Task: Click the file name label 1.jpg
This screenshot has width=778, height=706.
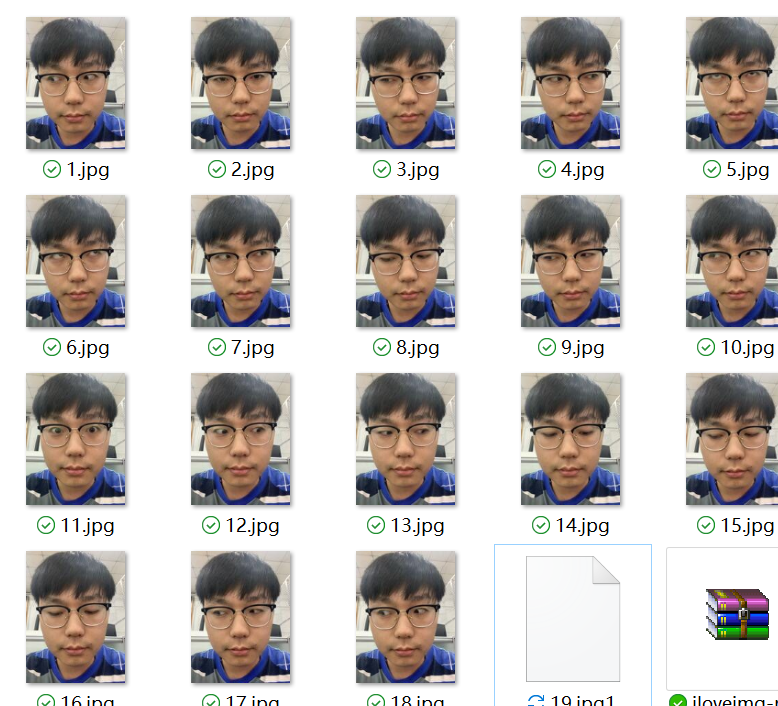Action: coord(88,170)
